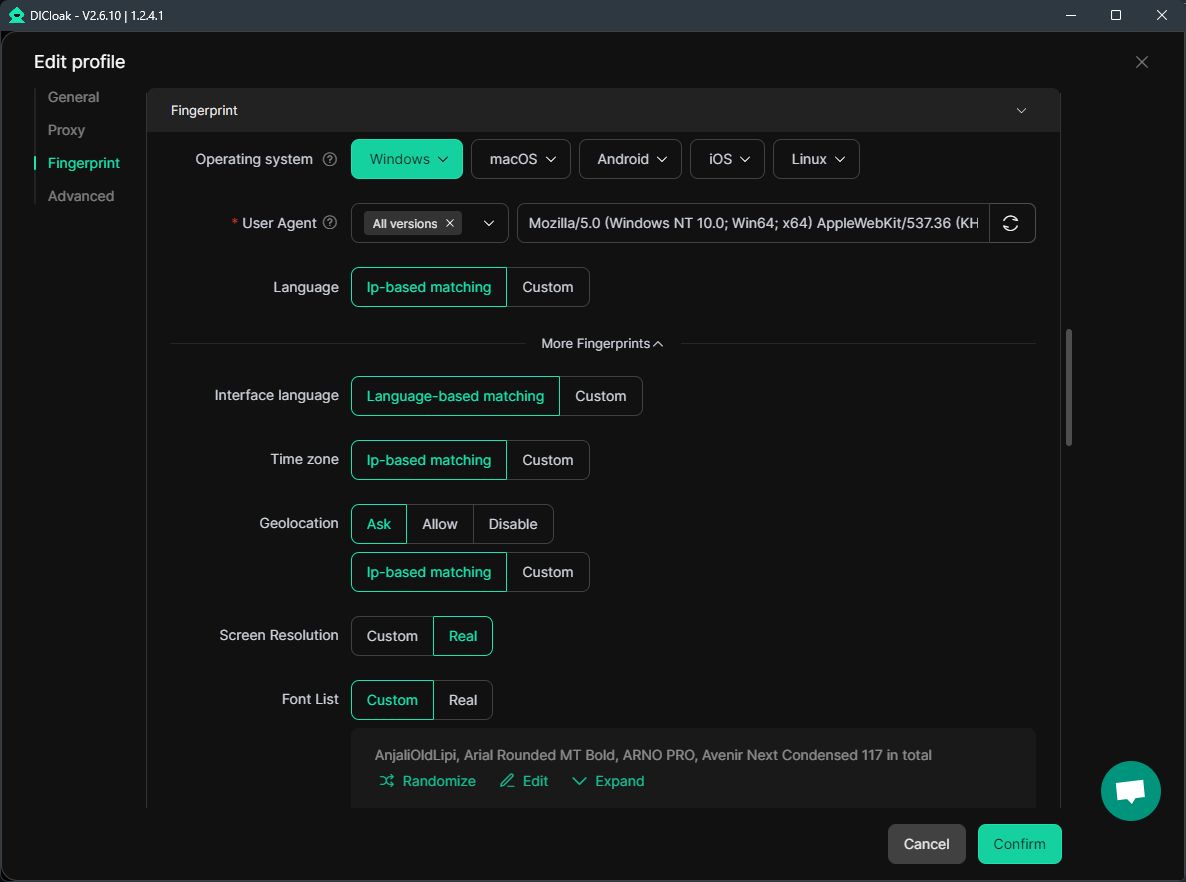Viewport: 1186px width, 882px height.
Task: Remove the All versions tag
Action: click(450, 223)
